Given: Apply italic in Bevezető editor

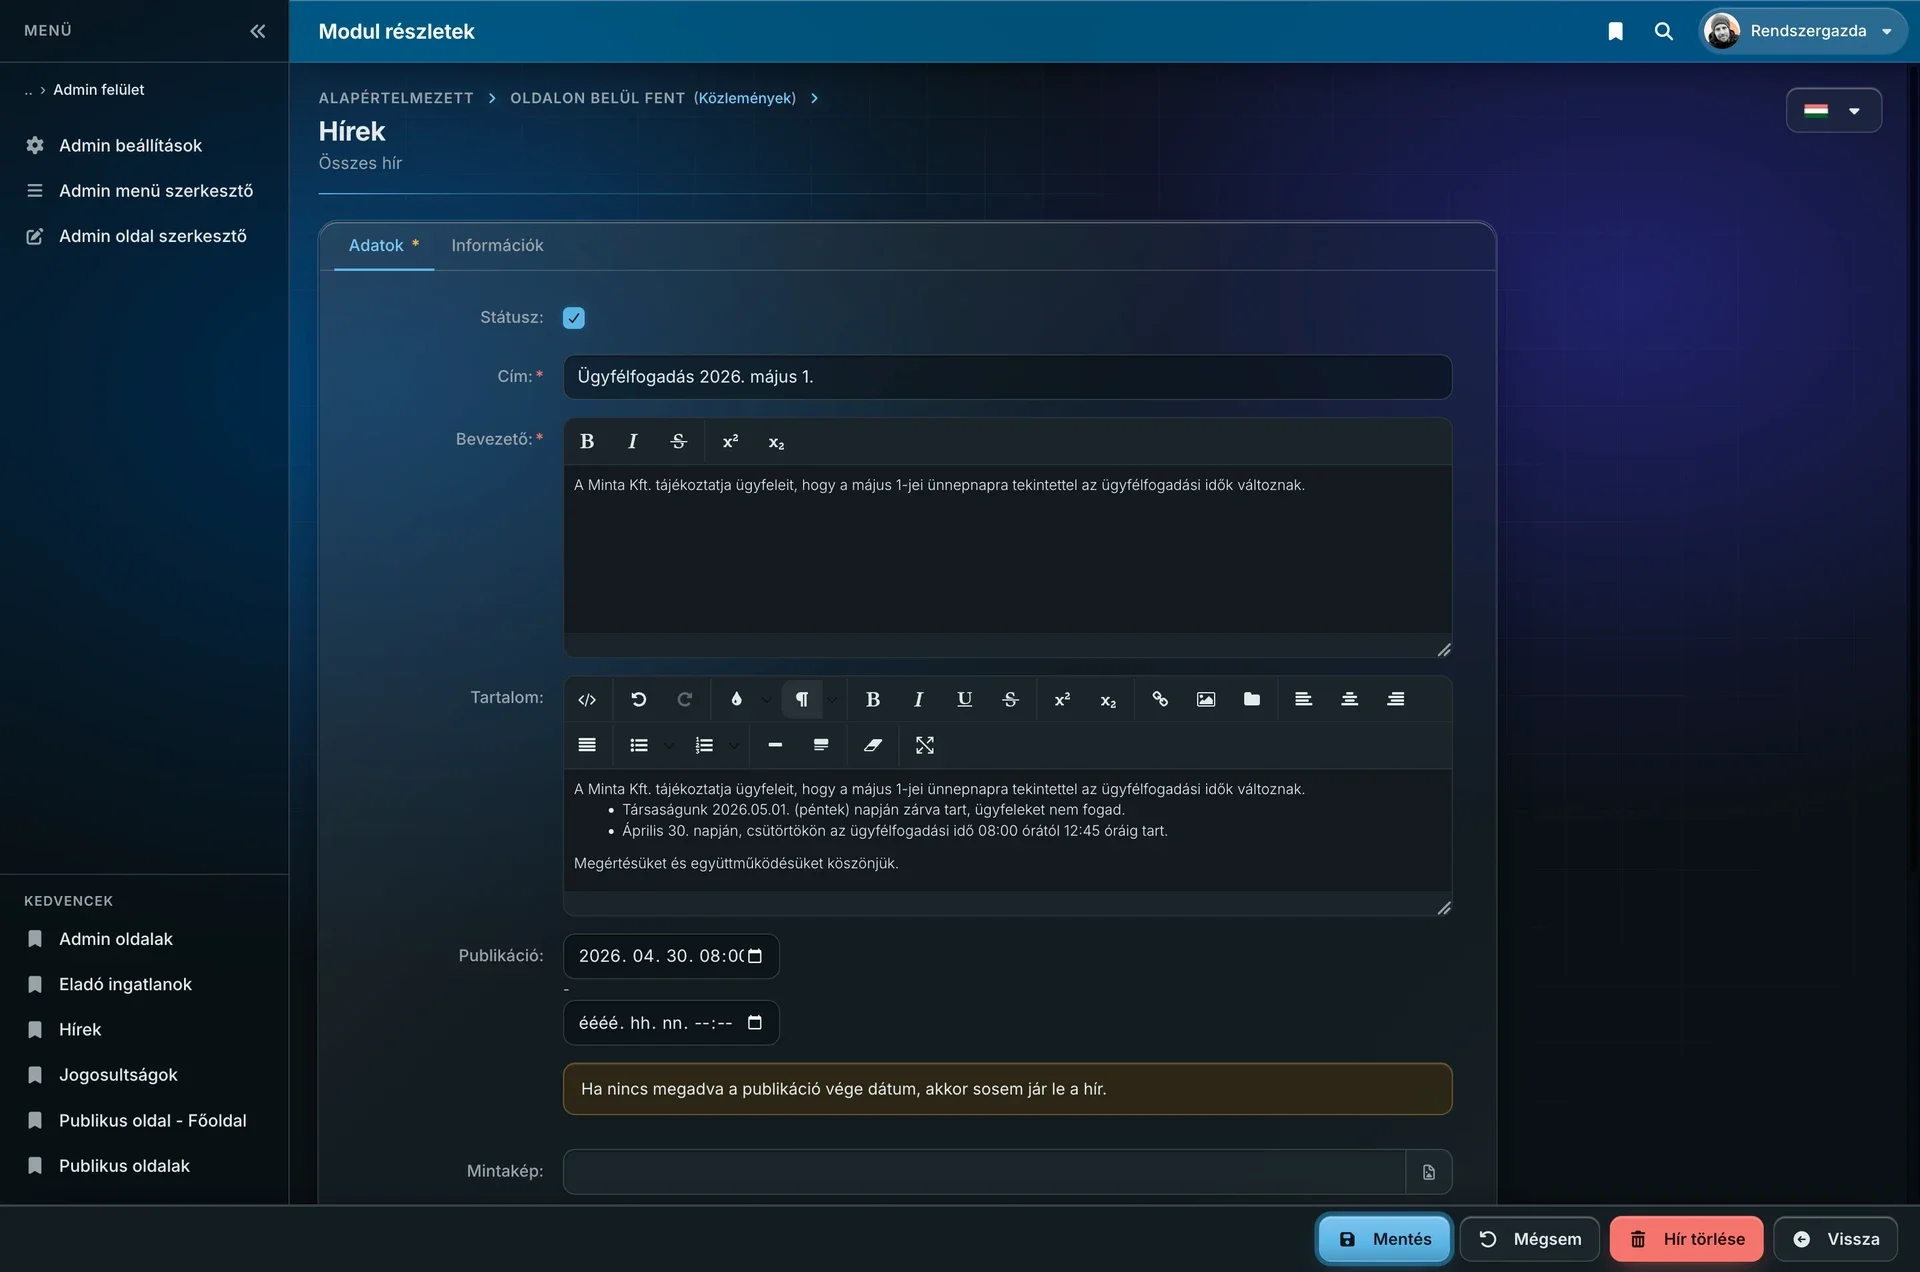Looking at the screenshot, I should [x=632, y=442].
